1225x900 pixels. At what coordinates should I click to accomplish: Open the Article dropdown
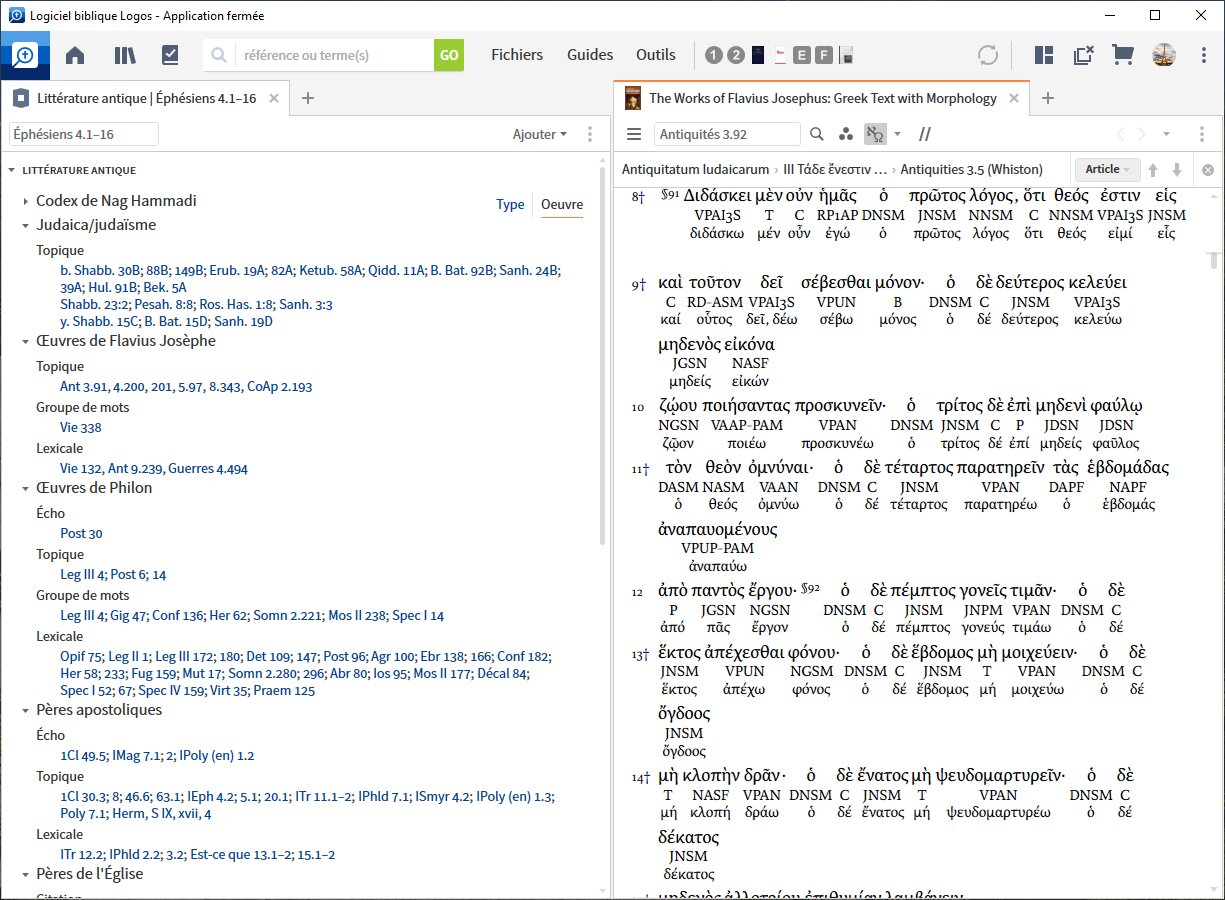point(1107,169)
